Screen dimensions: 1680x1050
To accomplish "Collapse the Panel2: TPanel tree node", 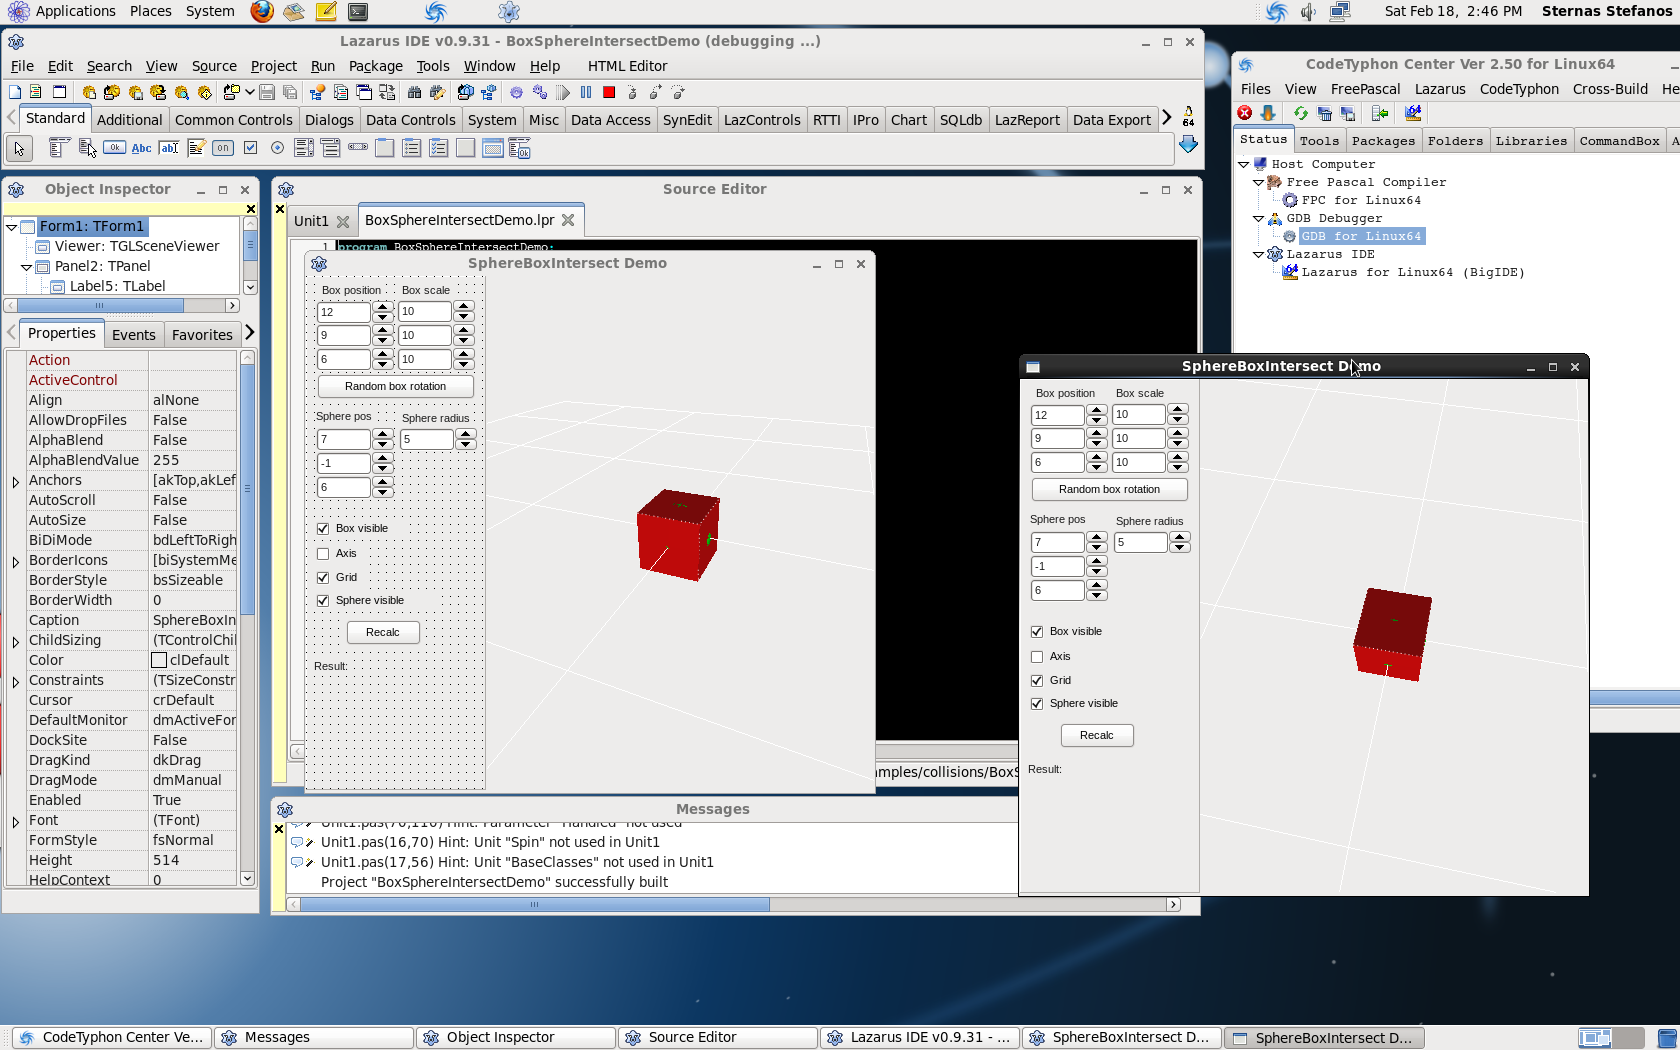I will [27, 267].
